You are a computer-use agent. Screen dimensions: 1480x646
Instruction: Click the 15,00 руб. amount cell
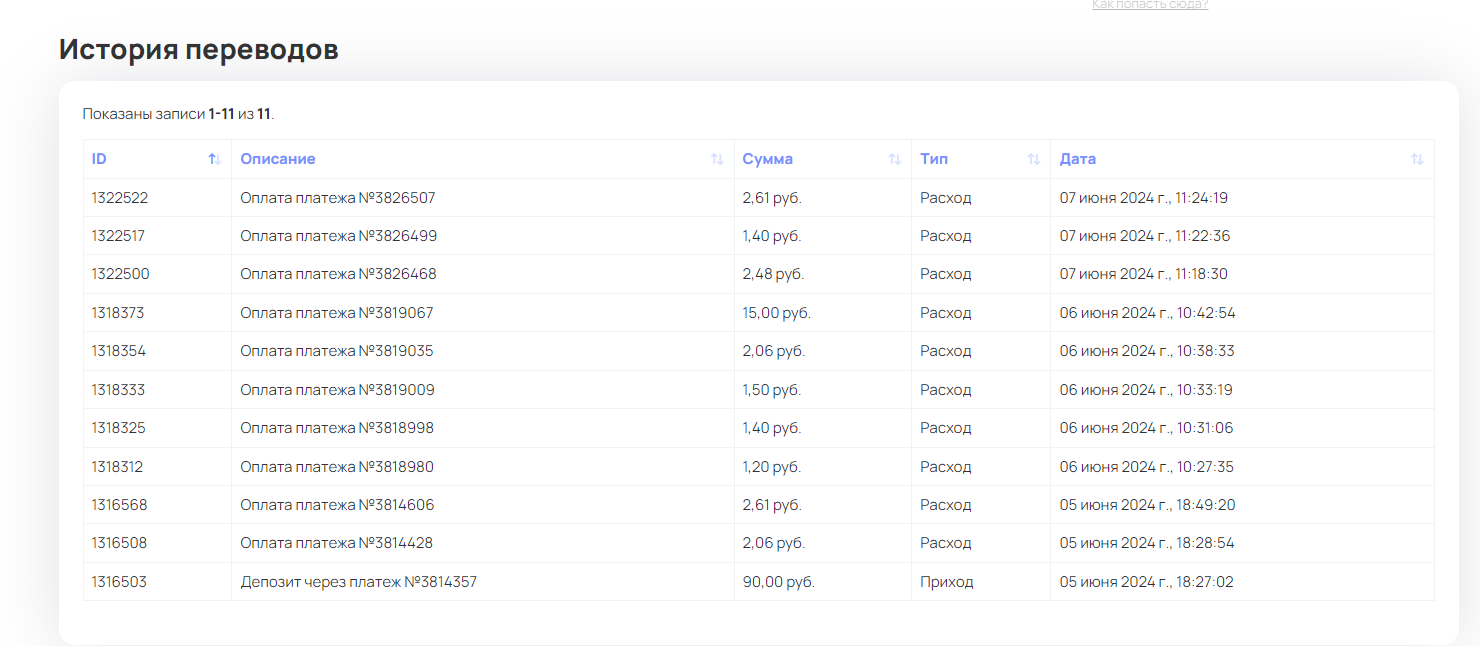776,313
